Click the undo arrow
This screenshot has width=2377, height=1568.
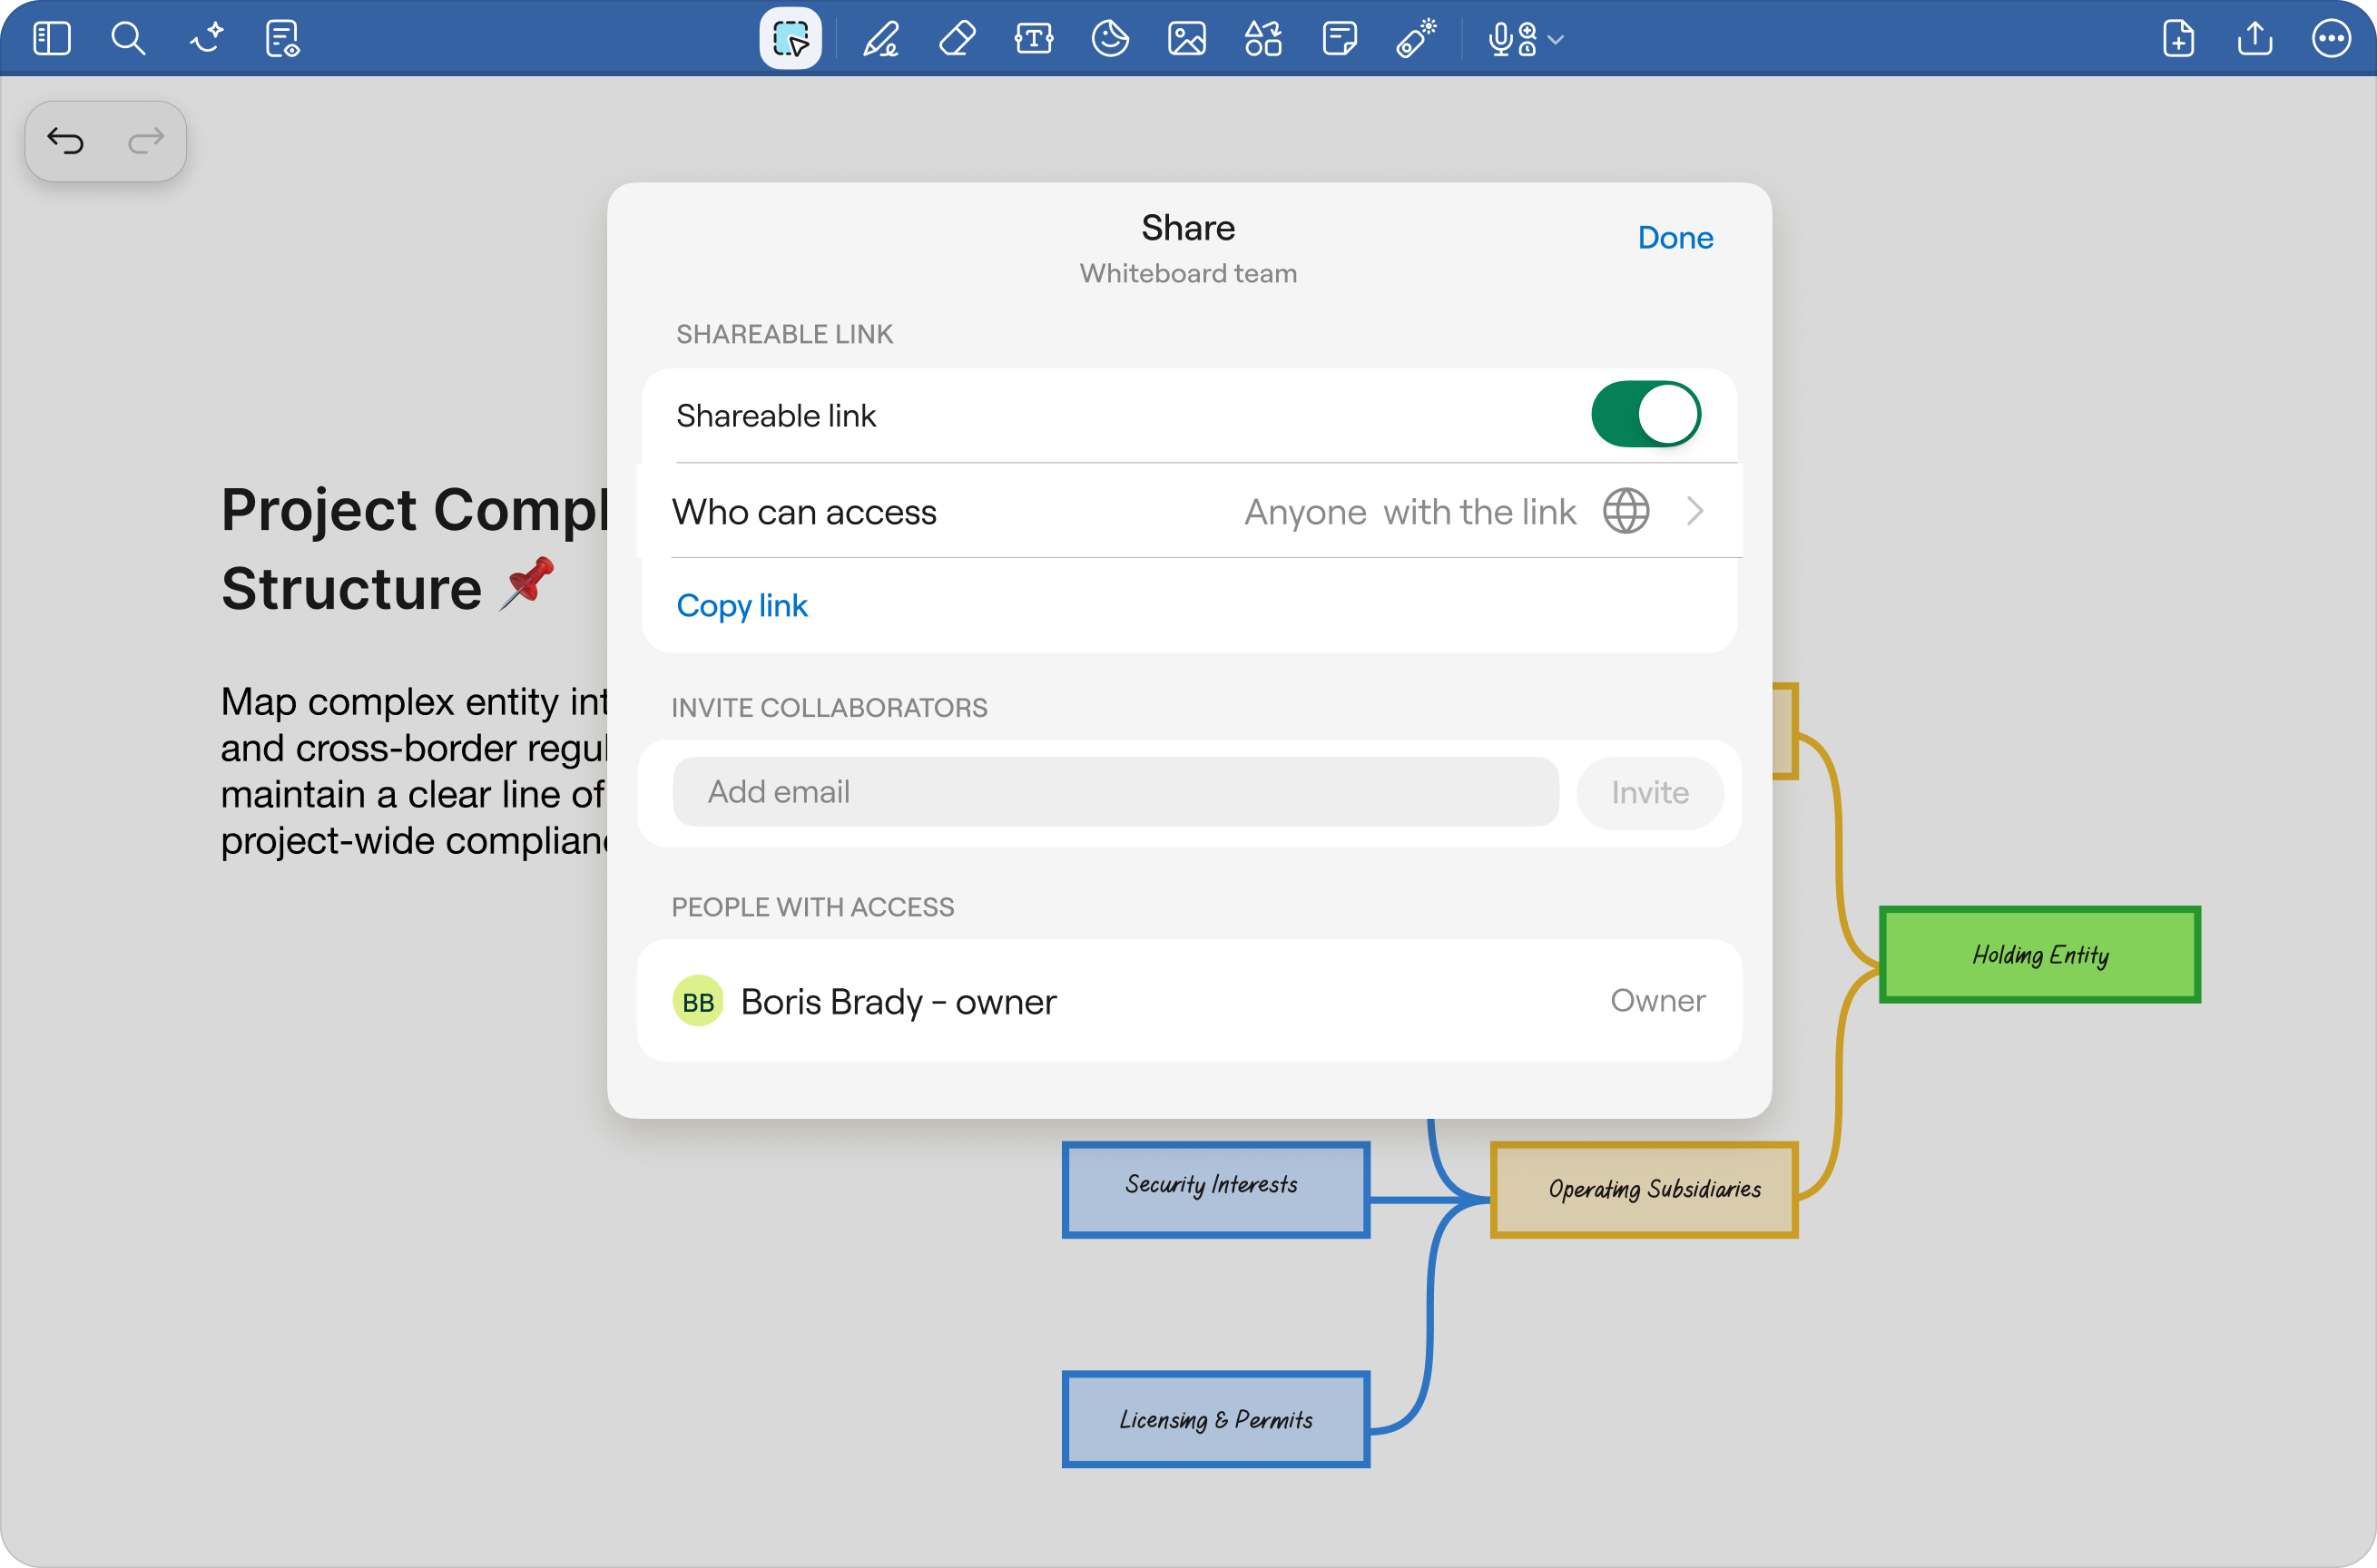click(66, 141)
